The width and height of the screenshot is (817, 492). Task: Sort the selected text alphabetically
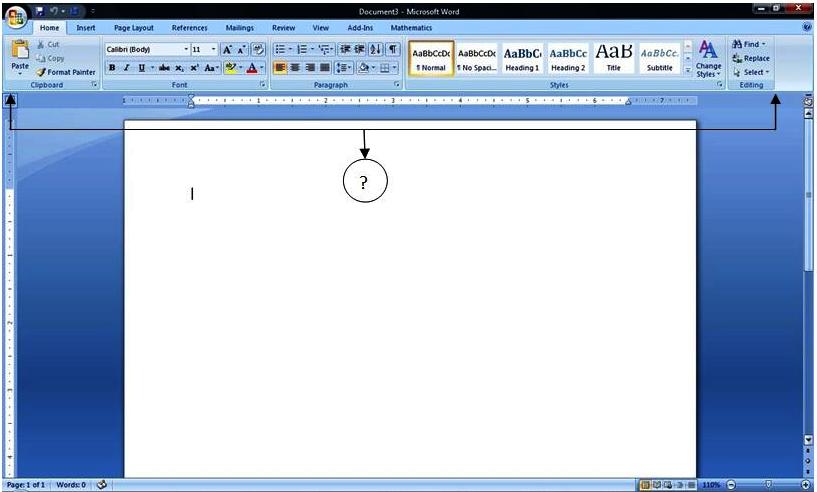(x=375, y=49)
